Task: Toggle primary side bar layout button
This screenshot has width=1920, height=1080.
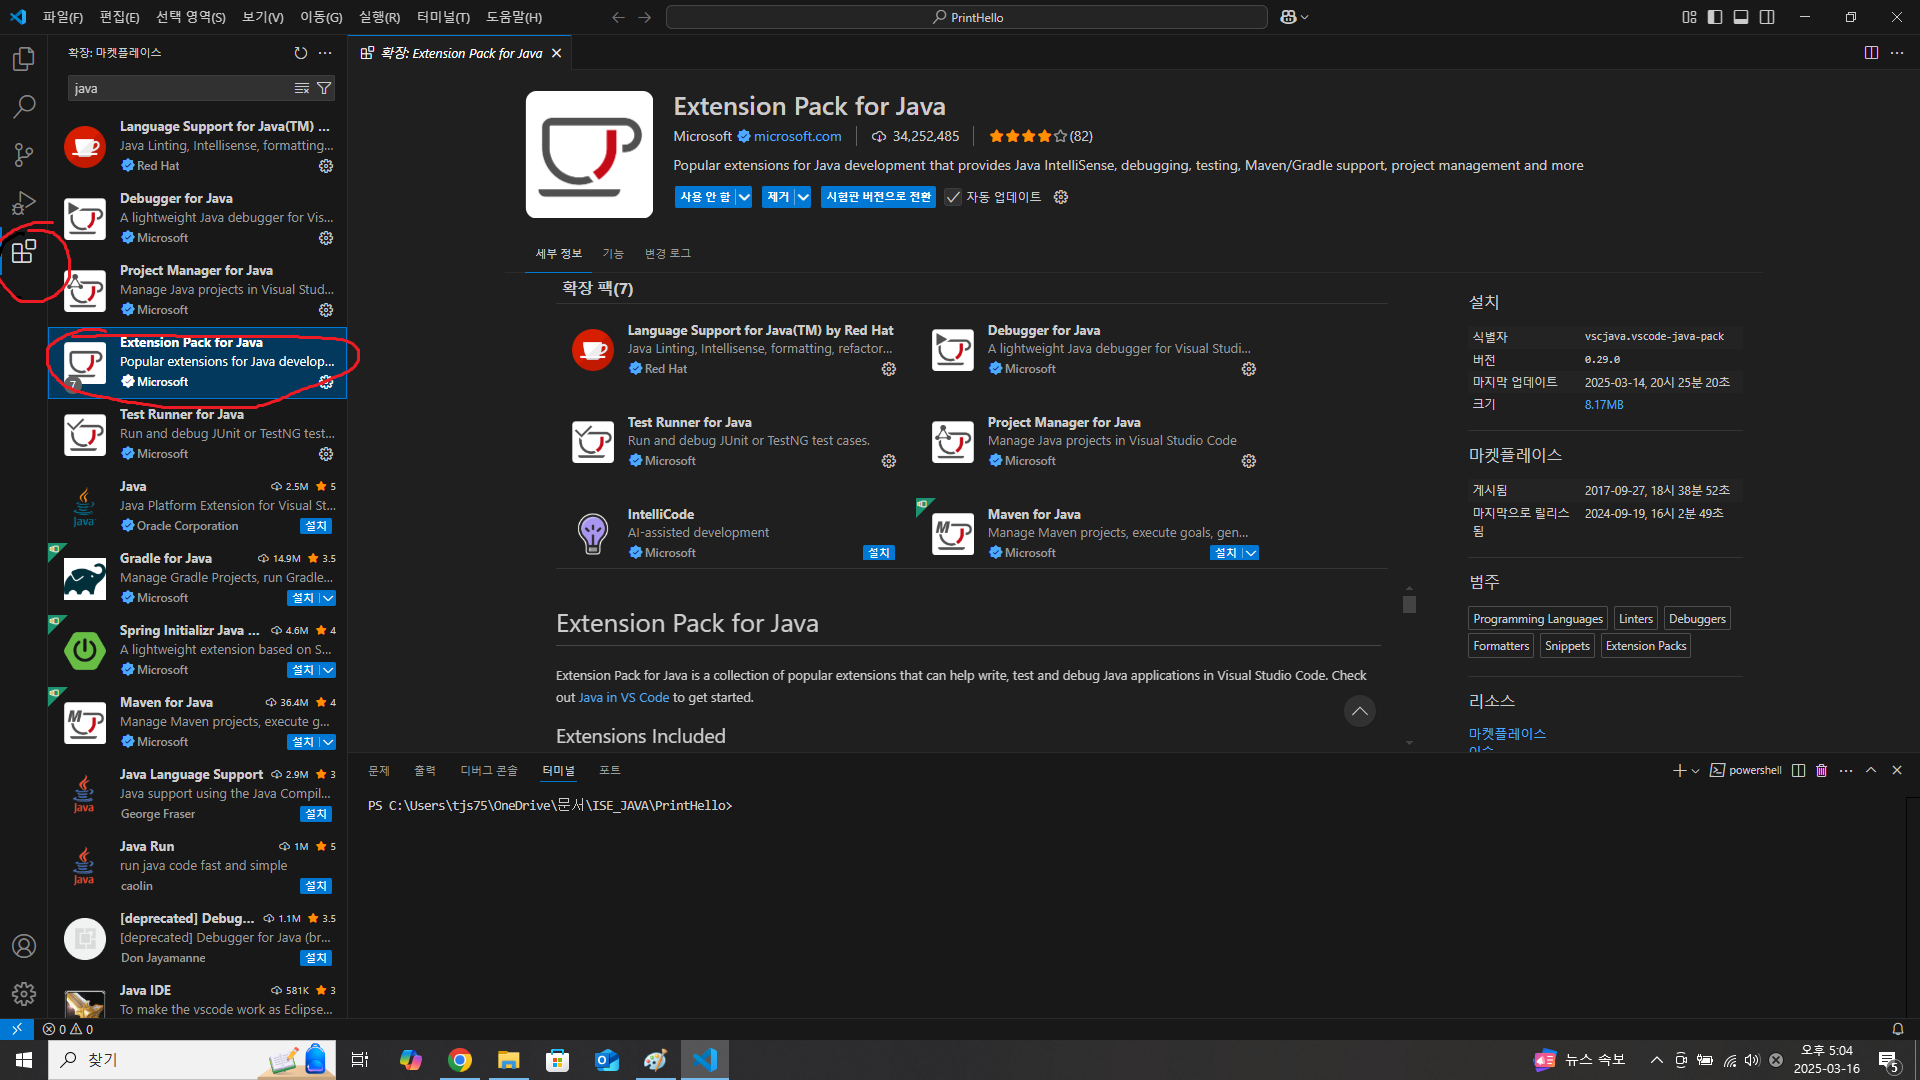Action: click(x=1715, y=17)
